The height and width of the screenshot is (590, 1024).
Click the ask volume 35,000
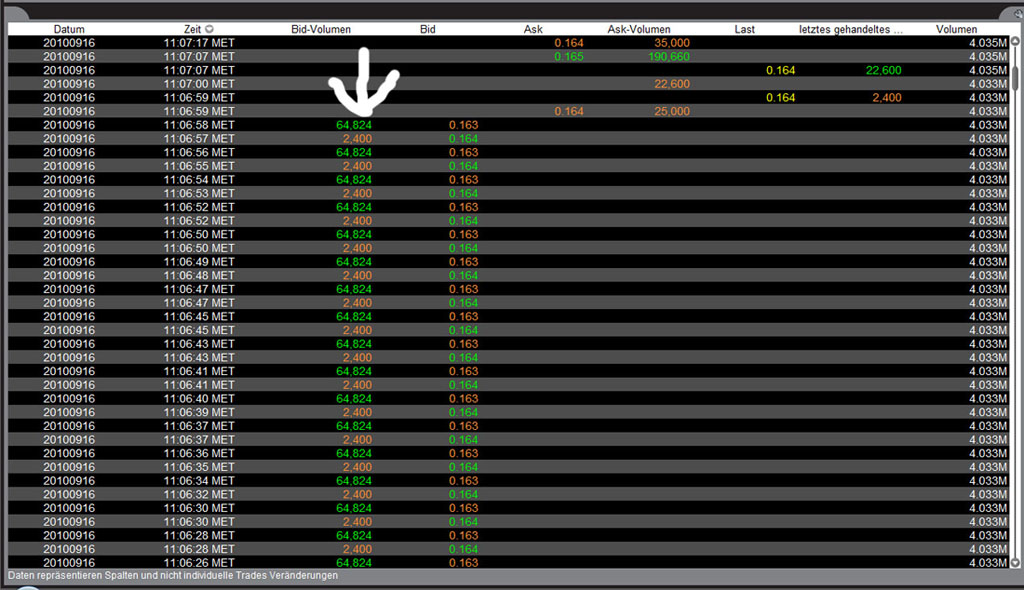(x=671, y=43)
